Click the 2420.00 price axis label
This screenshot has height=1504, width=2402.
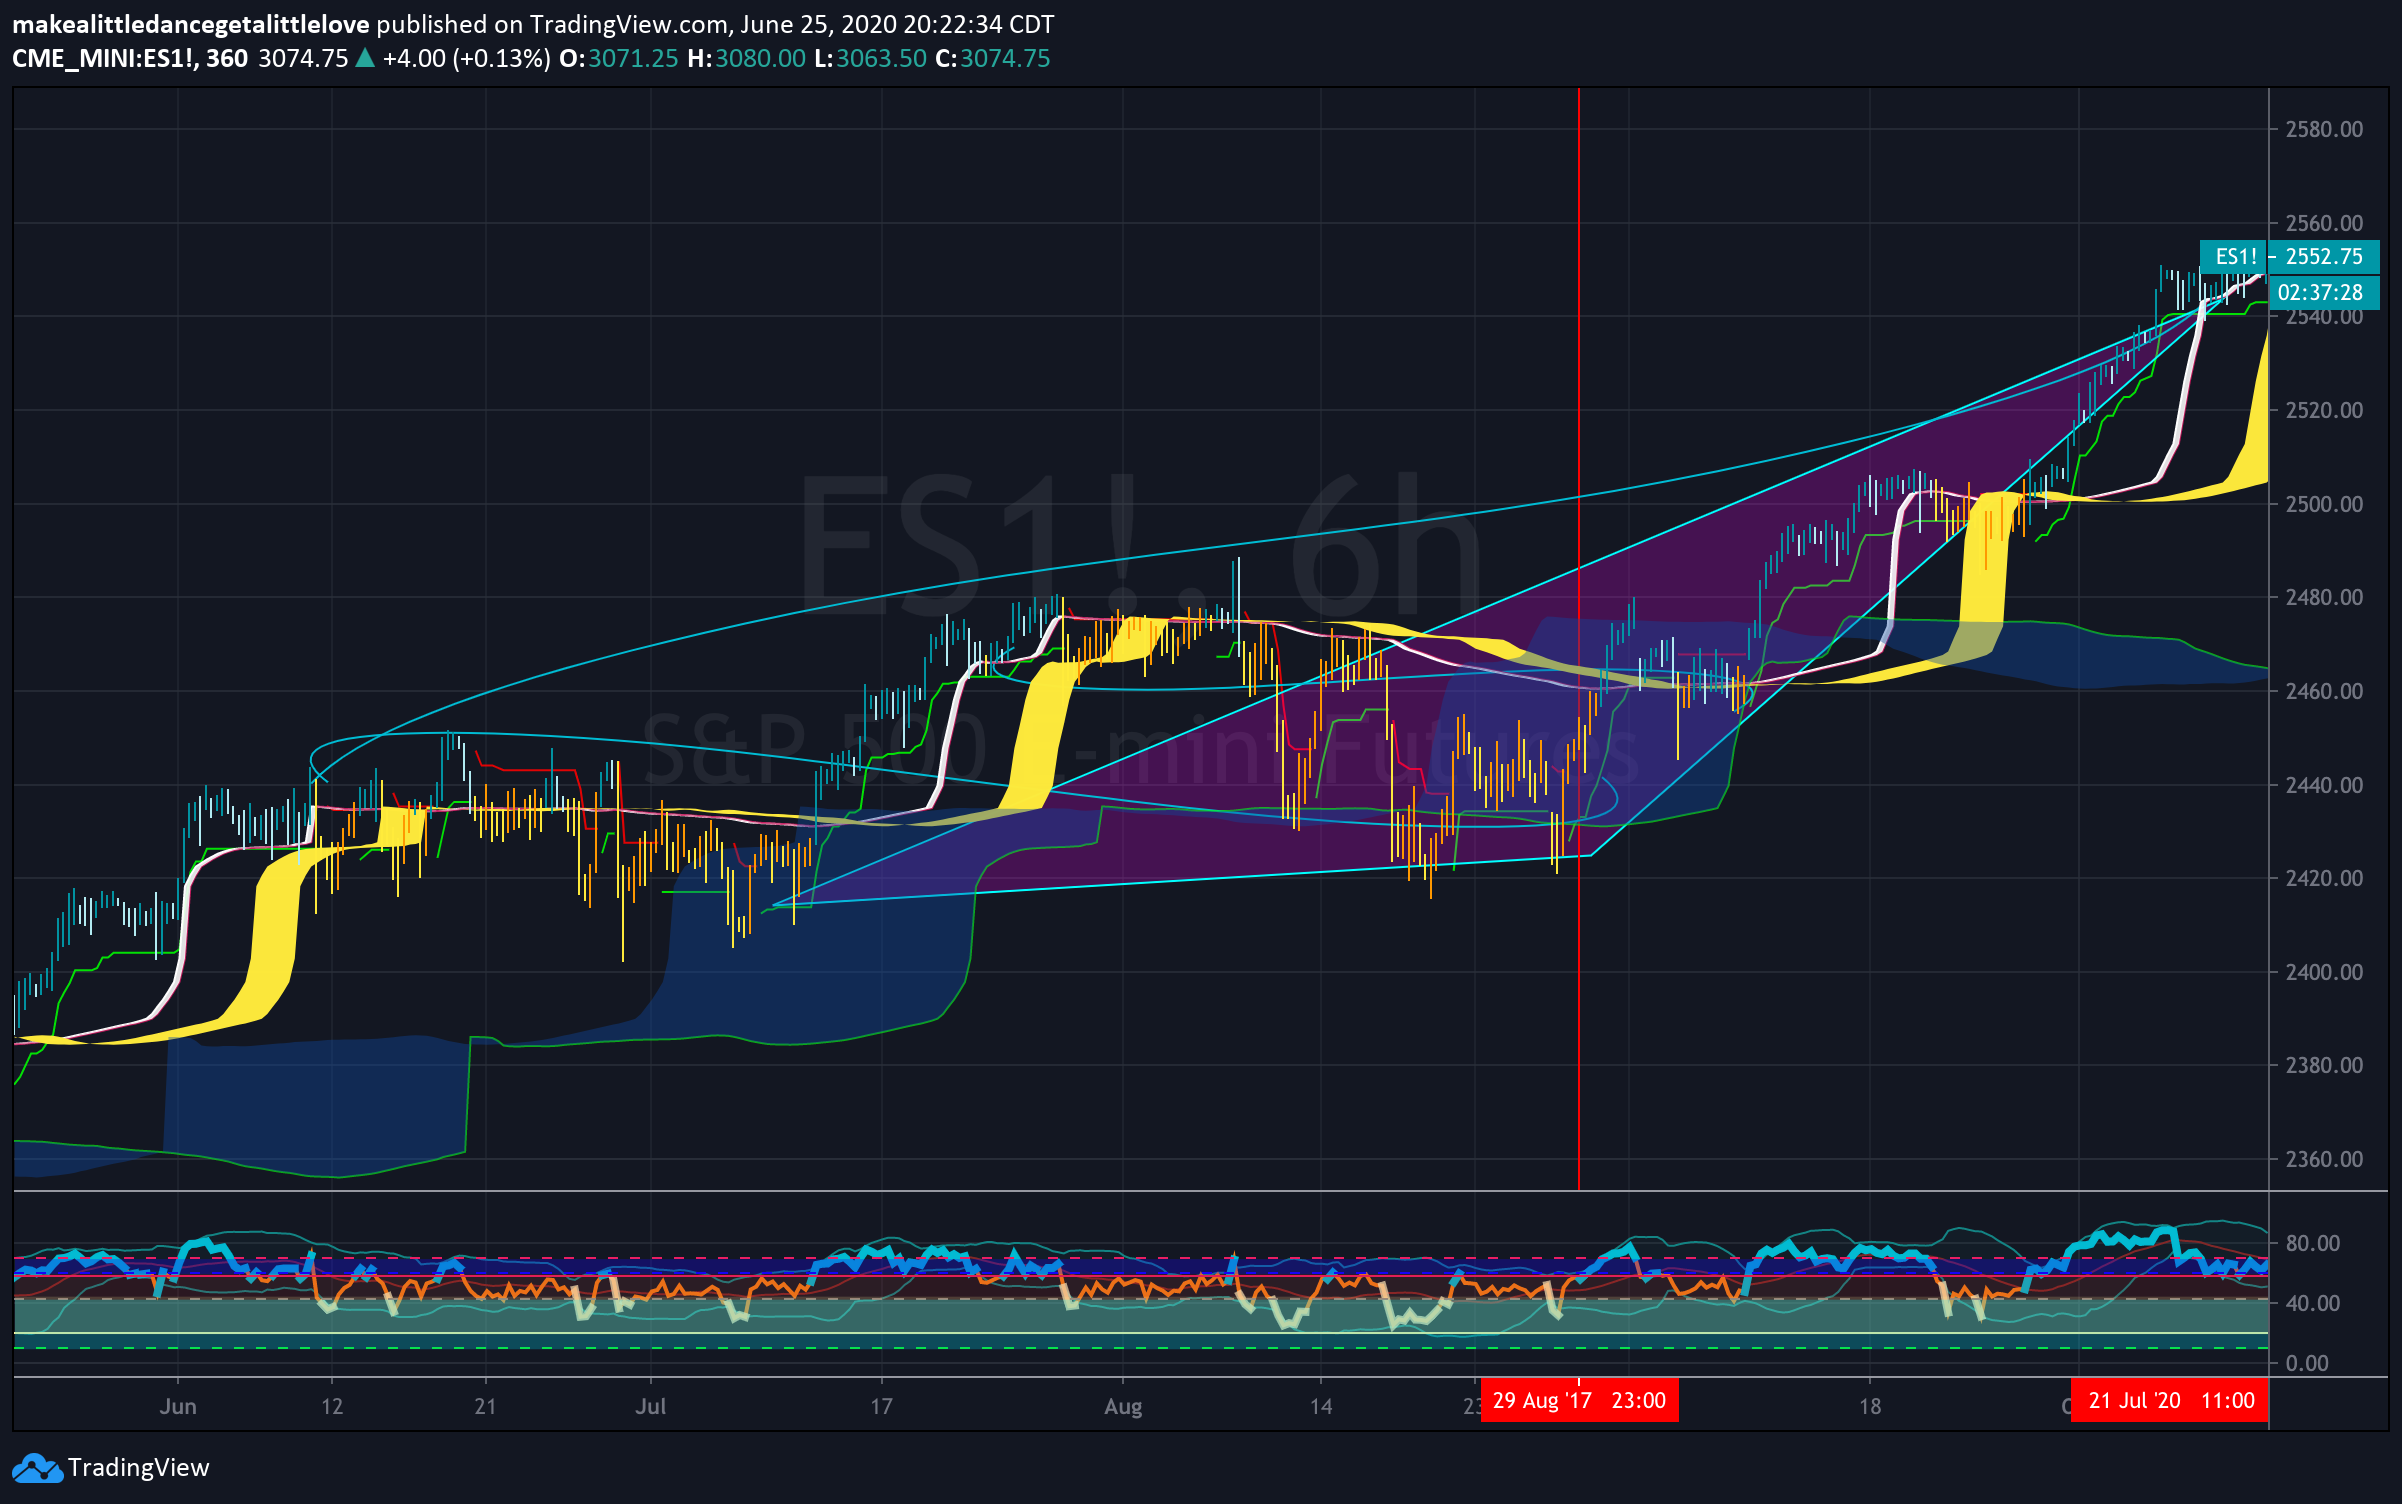[x=2324, y=878]
